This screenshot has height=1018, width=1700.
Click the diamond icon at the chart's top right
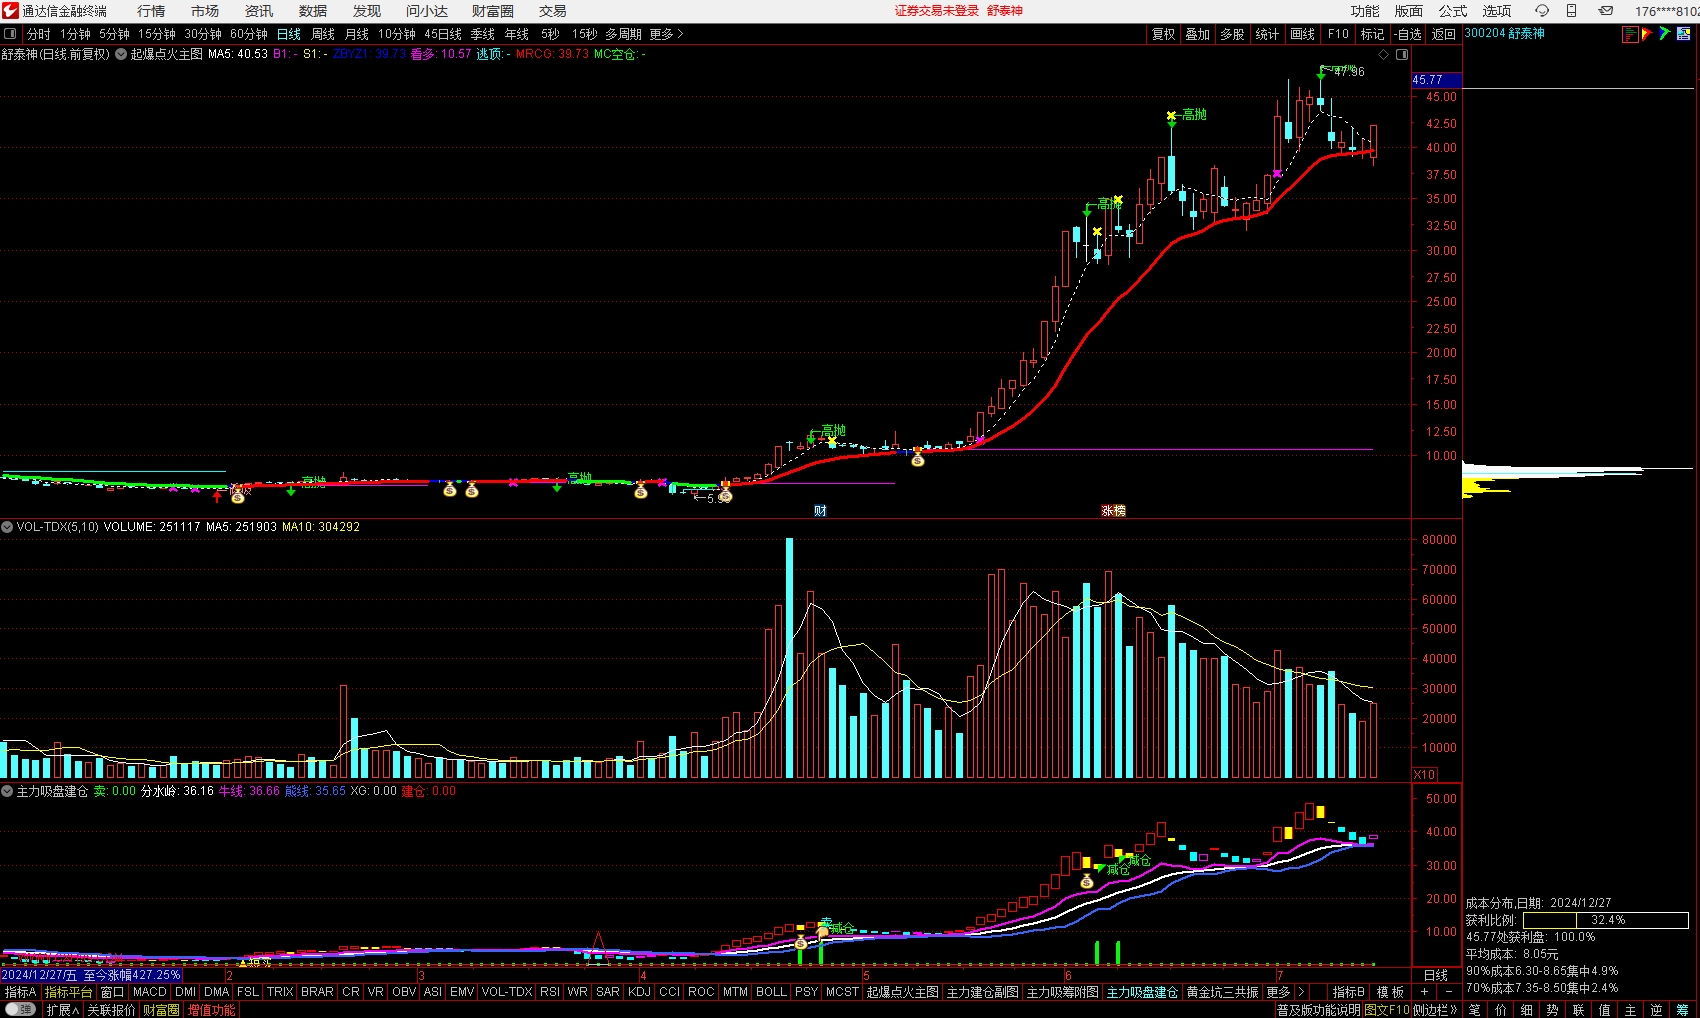coord(1384,54)
